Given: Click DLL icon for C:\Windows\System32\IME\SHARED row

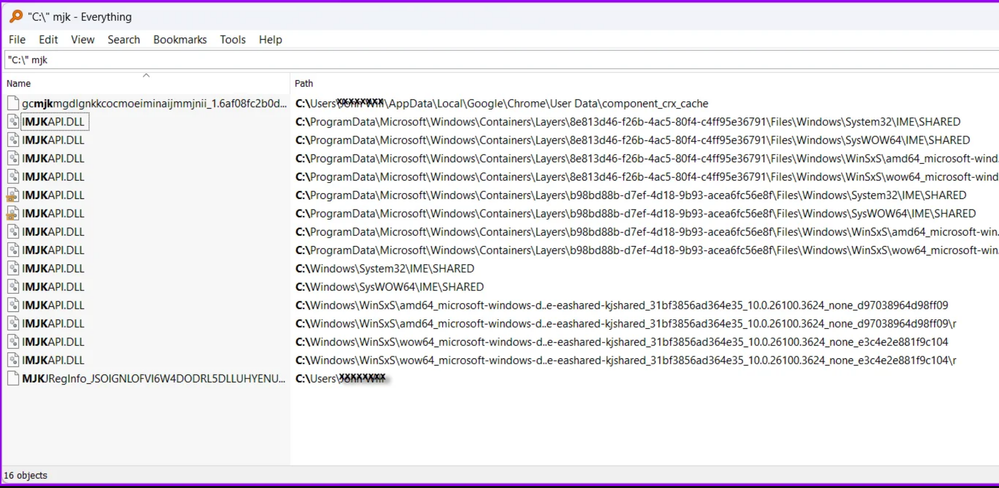Looking at the screenshot, I should click(x=13, y=268).
